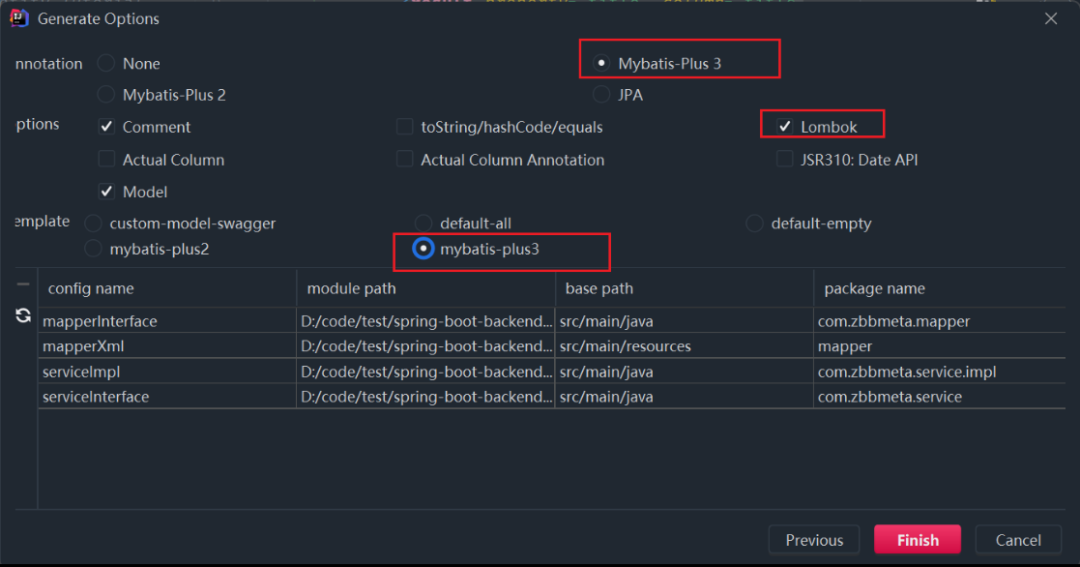Select the default-all template

[423, 223]
